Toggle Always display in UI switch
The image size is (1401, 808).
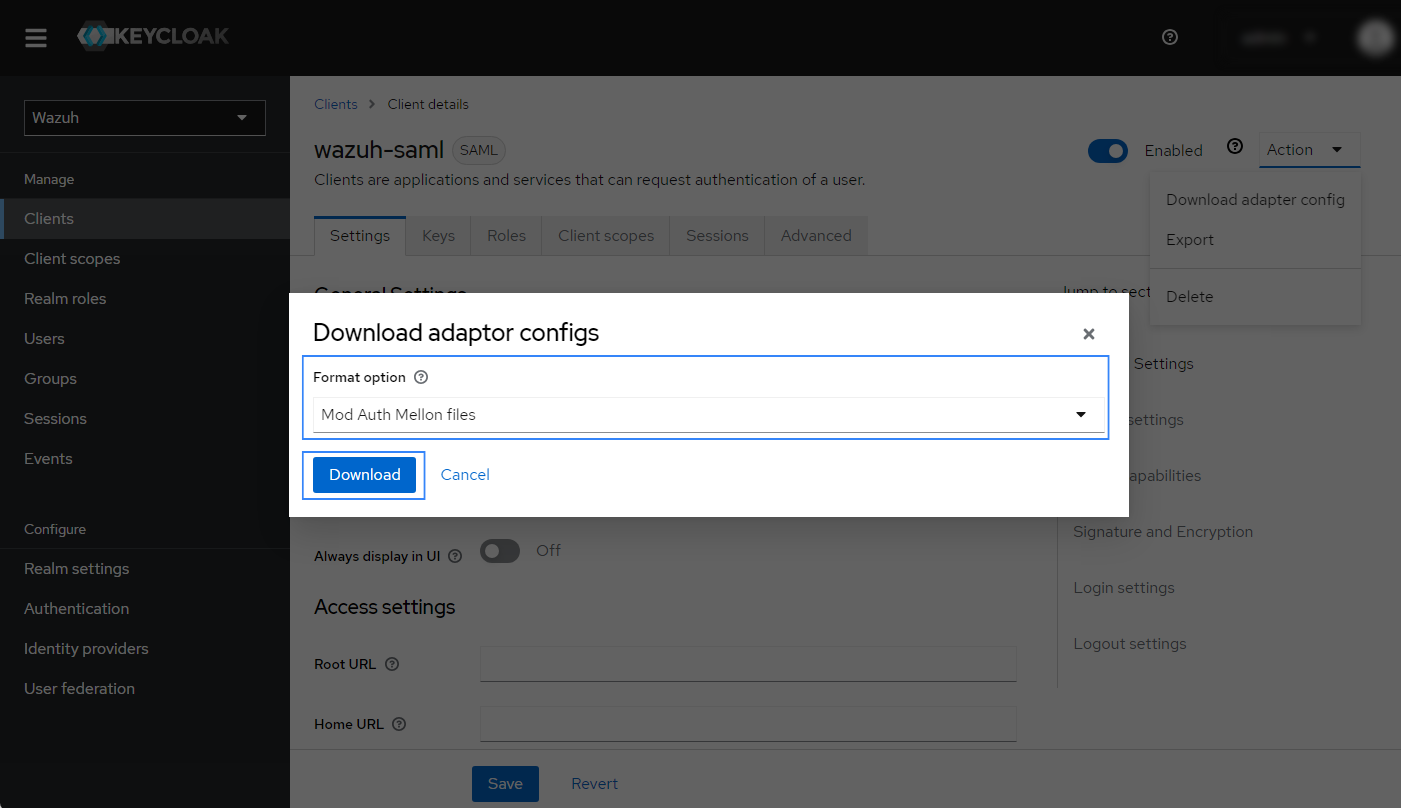(x=500, y=551)
